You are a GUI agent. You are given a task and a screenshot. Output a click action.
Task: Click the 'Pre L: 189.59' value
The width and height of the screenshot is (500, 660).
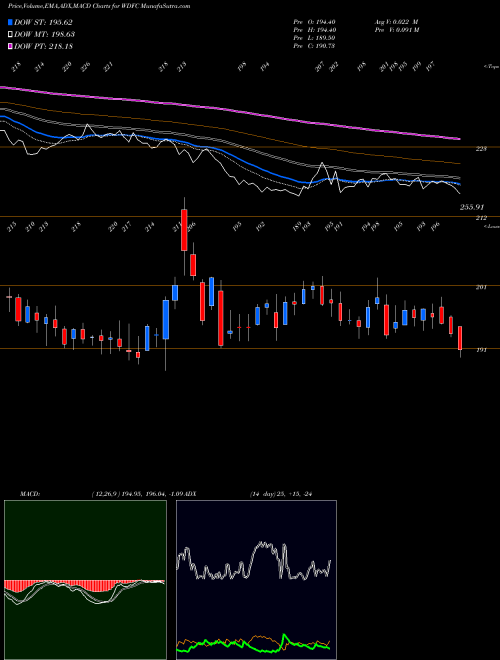[x=314, y=38]
